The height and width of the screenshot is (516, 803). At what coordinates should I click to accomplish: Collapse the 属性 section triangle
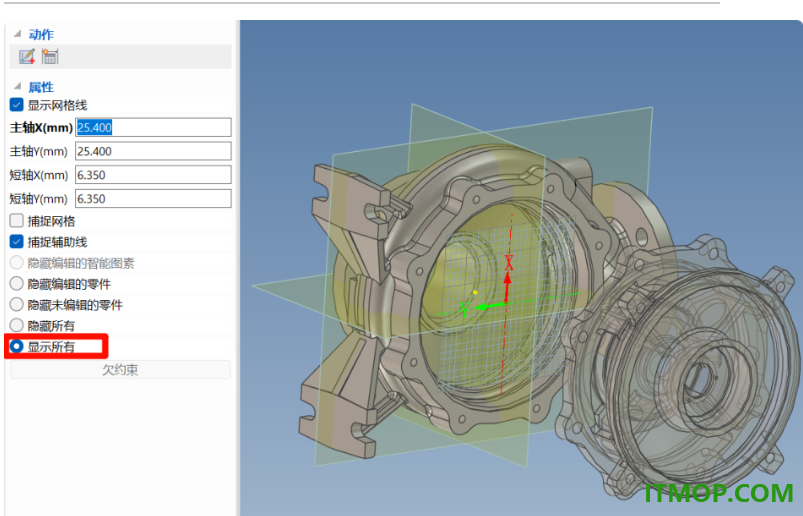click(17, 86)
